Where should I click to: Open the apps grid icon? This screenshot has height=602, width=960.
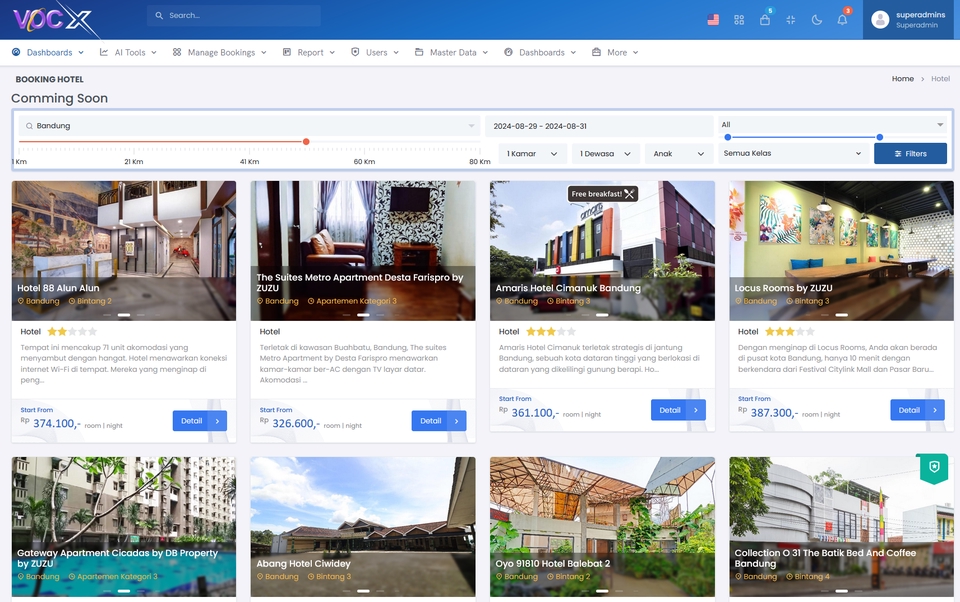pos(739,19)
